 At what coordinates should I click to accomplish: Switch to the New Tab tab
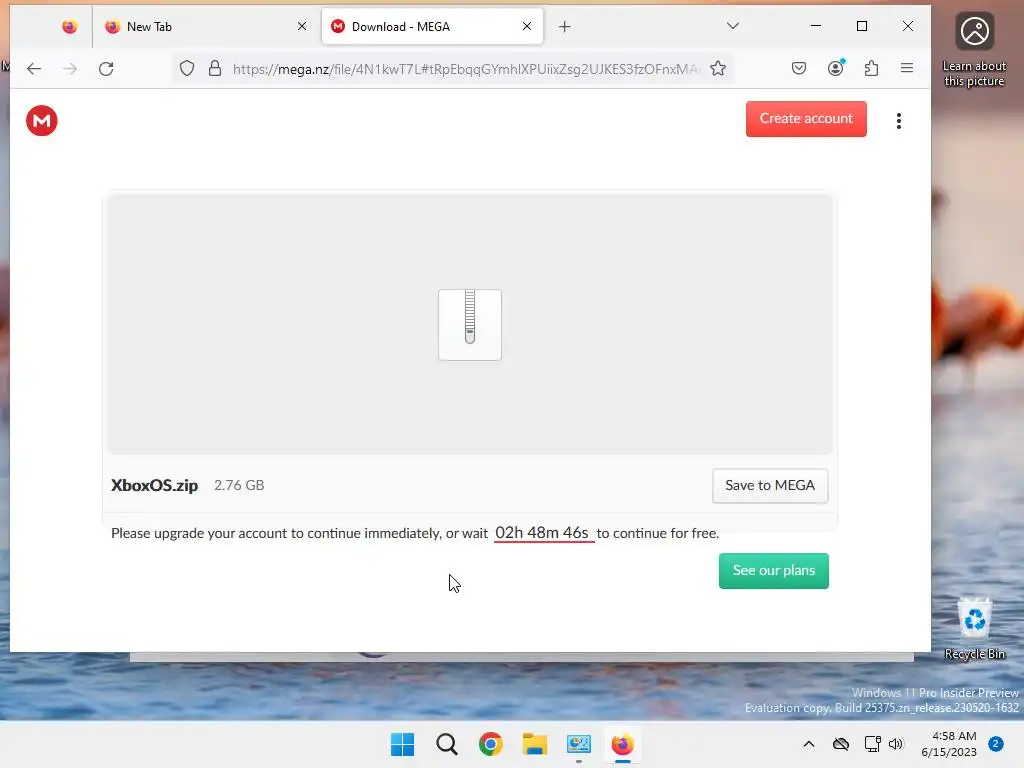click(204, 26)
